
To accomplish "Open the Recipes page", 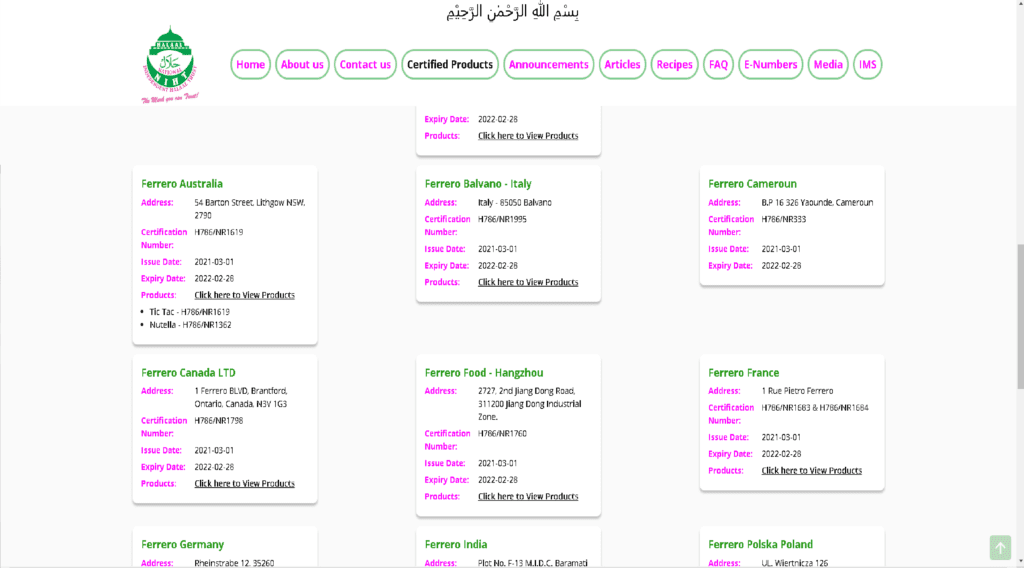I will pyautogui.click(x=674, y=65).
